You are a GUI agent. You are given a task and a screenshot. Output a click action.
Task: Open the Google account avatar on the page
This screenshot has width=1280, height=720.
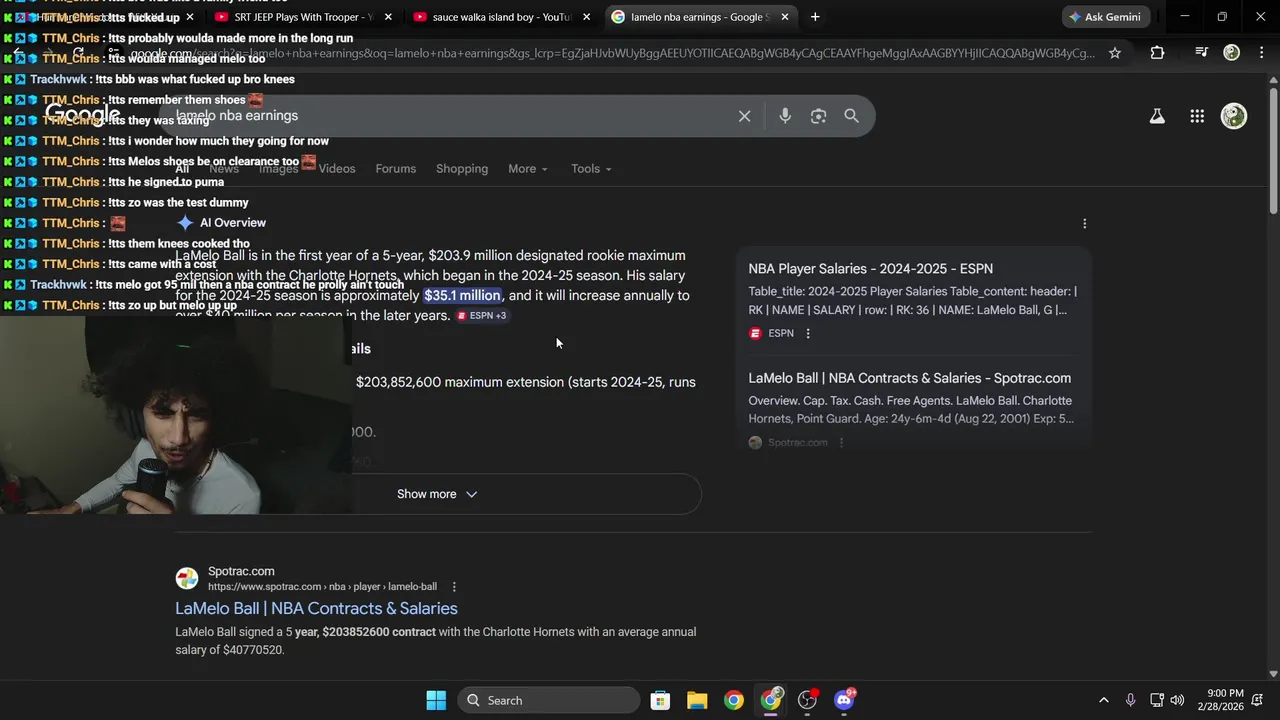tap(1234, 116)
